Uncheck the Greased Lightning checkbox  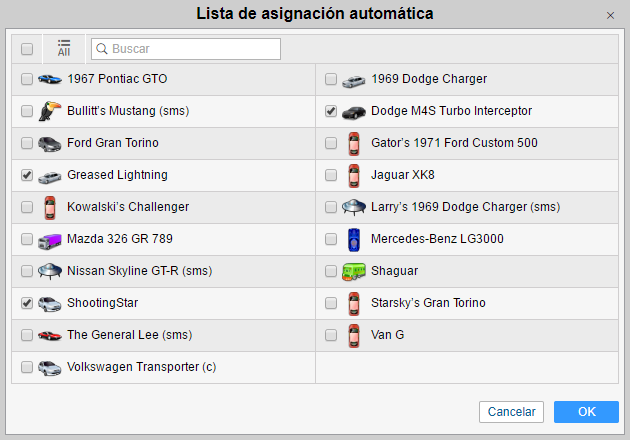pos(27,175)
